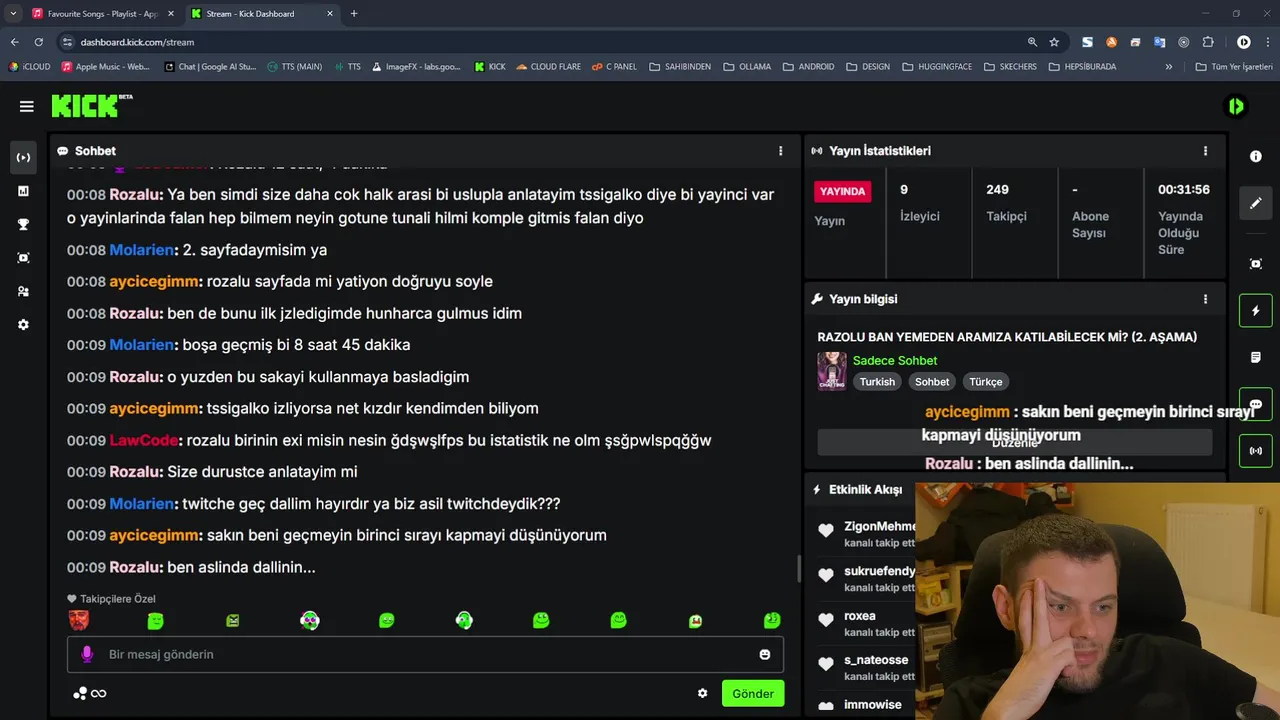Screen dimensions: 1280x720
Task: Open the SAHİBİNDEN bookmark folder
Action: coord(680,67)
